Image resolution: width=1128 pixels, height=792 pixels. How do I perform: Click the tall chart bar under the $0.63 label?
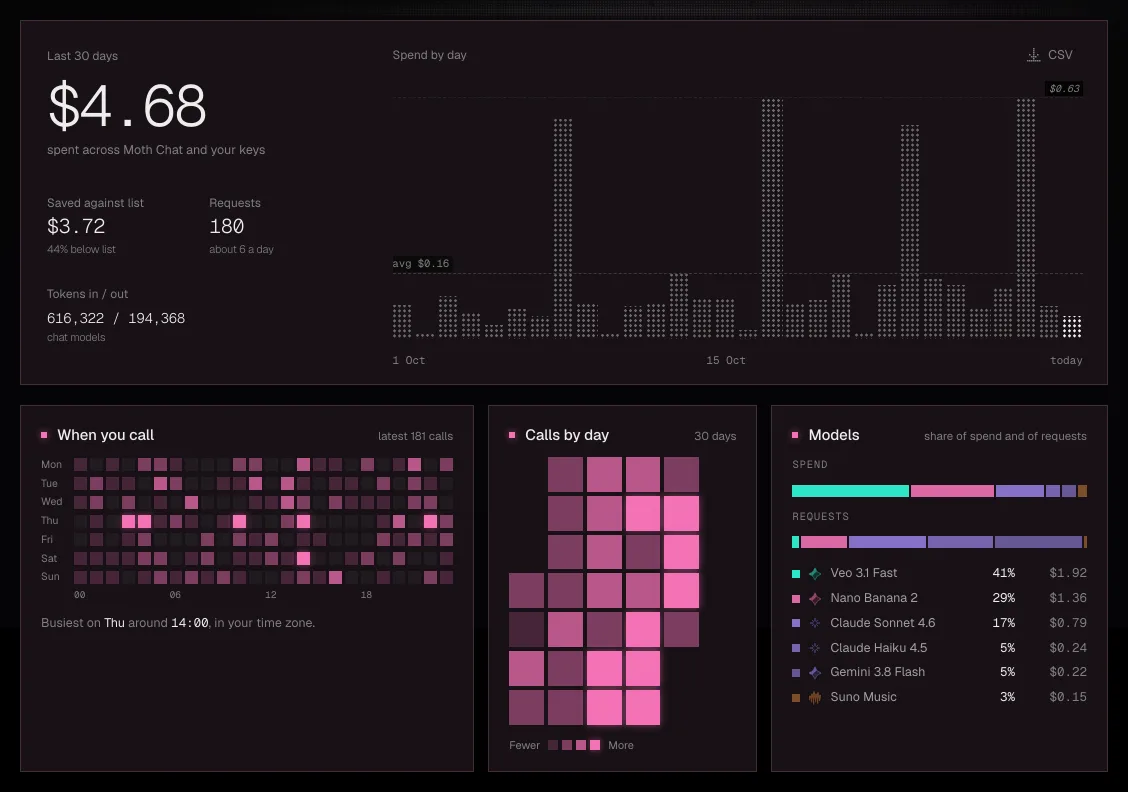click(x=1026, y=218)
